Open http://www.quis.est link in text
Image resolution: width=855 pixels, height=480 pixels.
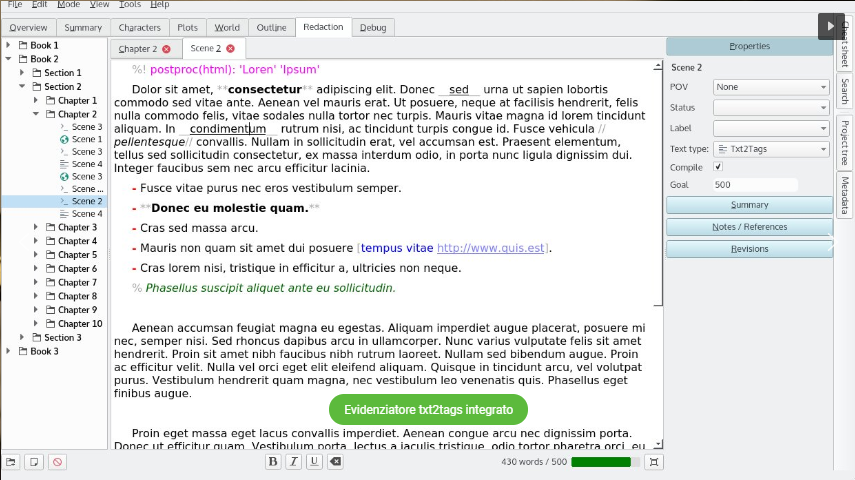tap(491, 248)
